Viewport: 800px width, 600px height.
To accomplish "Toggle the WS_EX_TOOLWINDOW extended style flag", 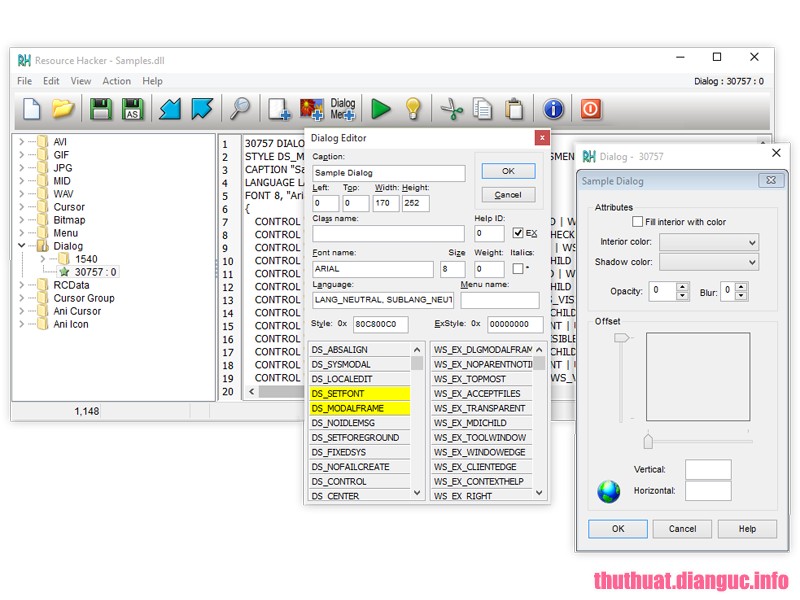I will [x=482, y=438].
